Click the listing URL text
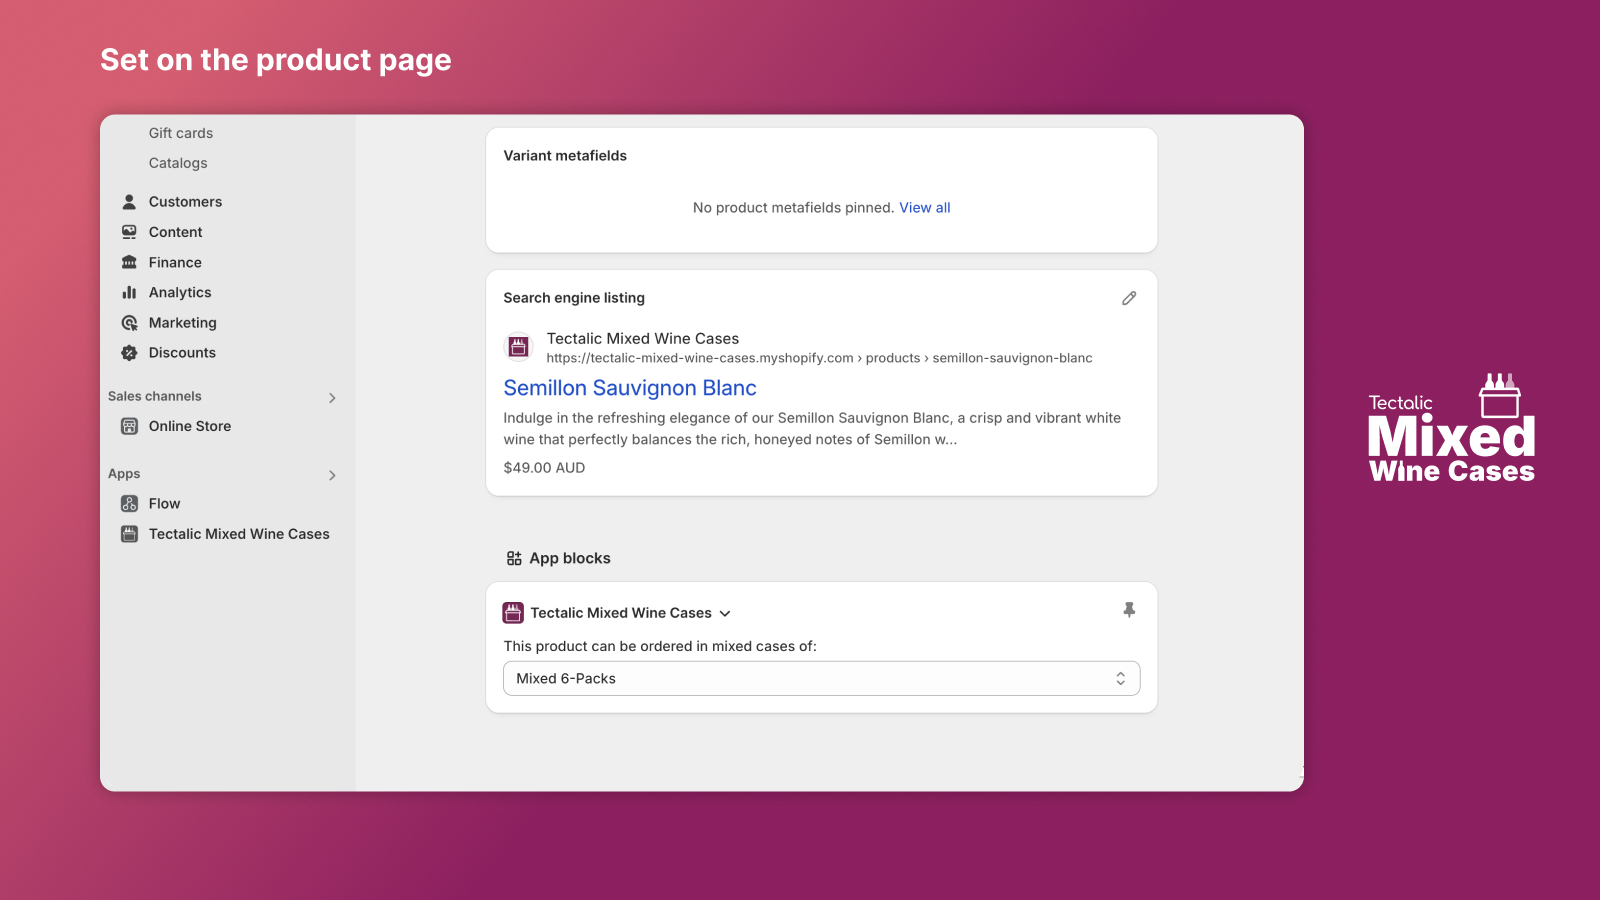Screen dimensions: 1600x900 (819, 358)
